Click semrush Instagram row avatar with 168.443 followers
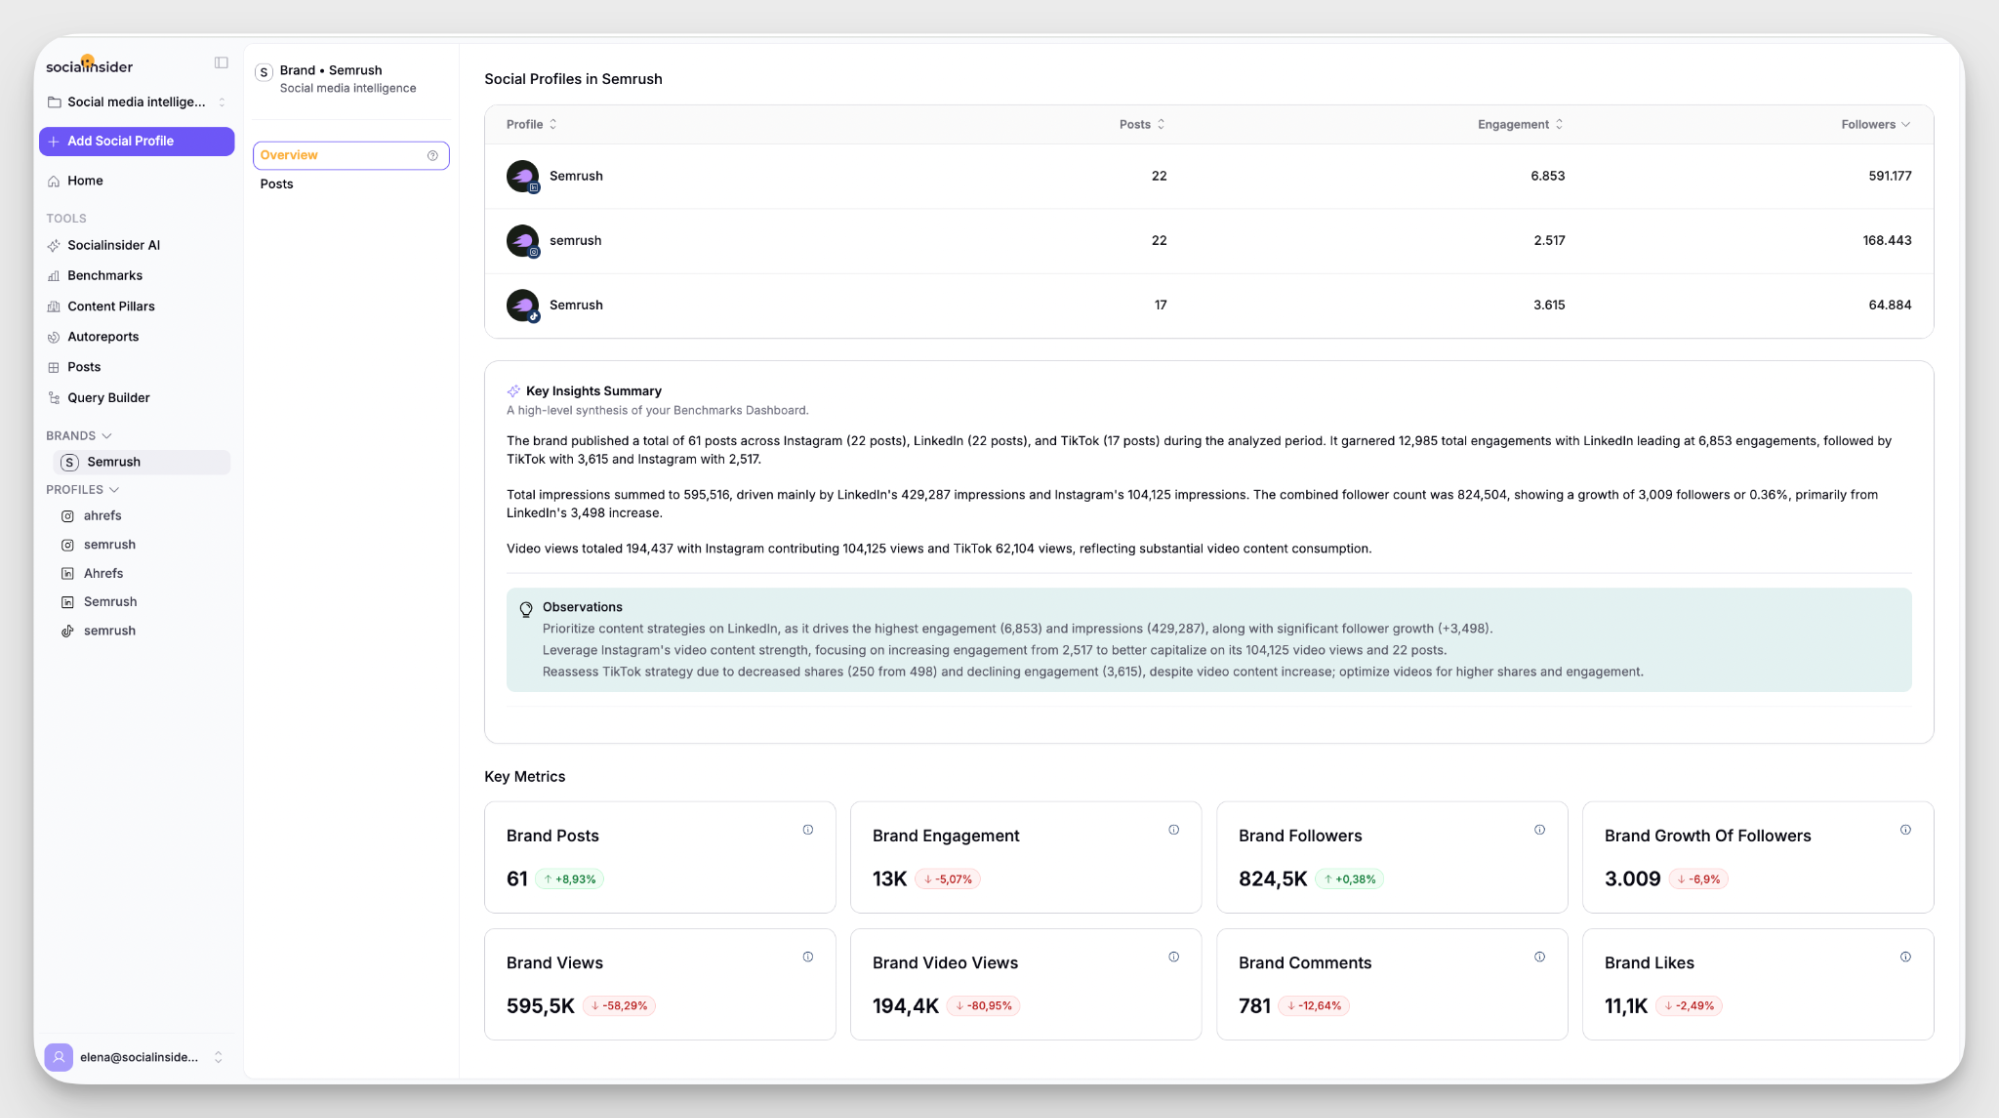 tap(523, 241)
